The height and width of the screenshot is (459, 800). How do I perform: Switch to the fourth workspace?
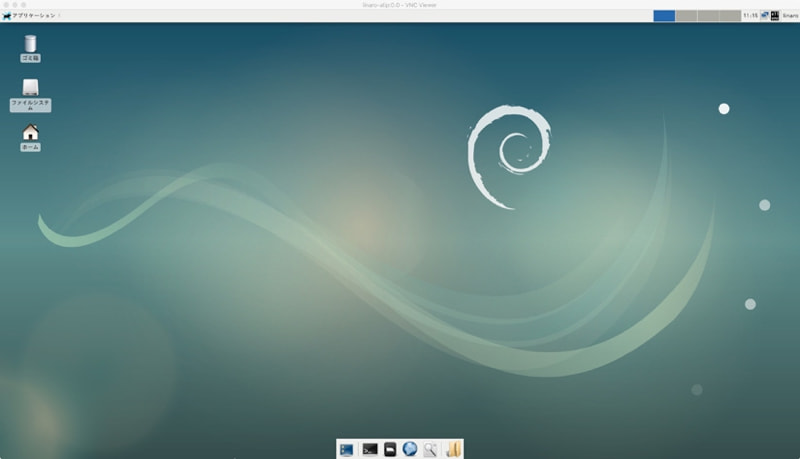(730, 16)
